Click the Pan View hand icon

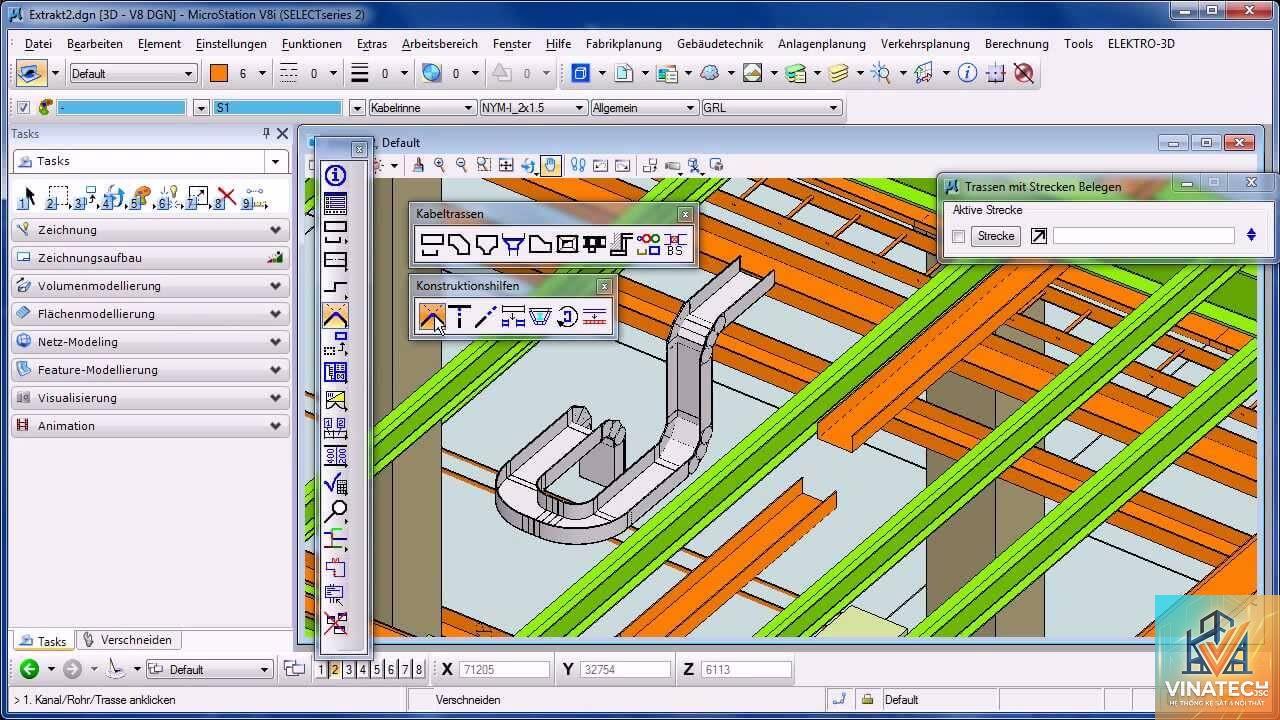click(x=550, y=165)
